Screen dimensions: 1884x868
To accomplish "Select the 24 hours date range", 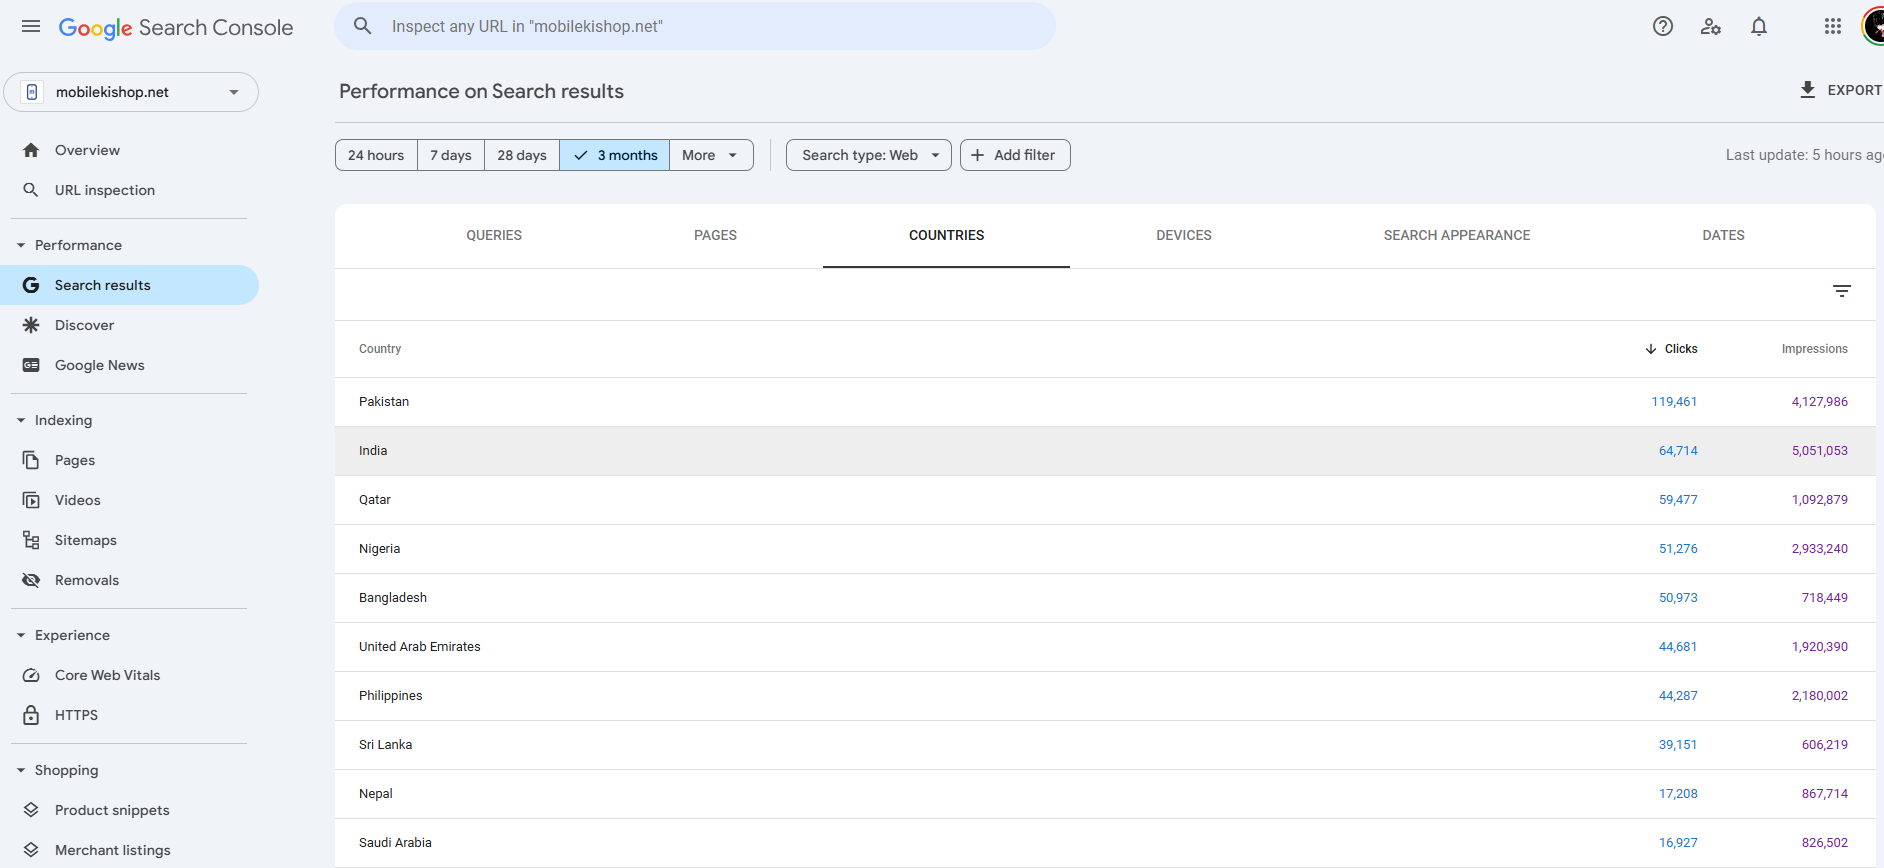I will (376, 155).
